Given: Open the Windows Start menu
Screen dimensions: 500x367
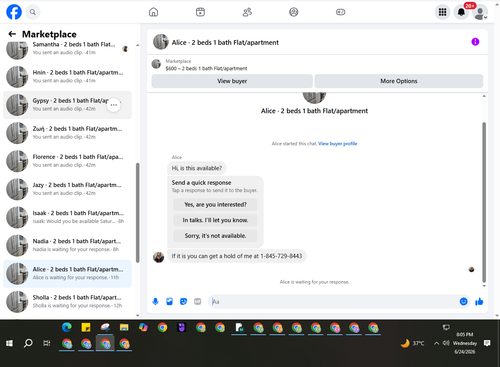Looking at the screenshot, I should [x=9, y=343].
